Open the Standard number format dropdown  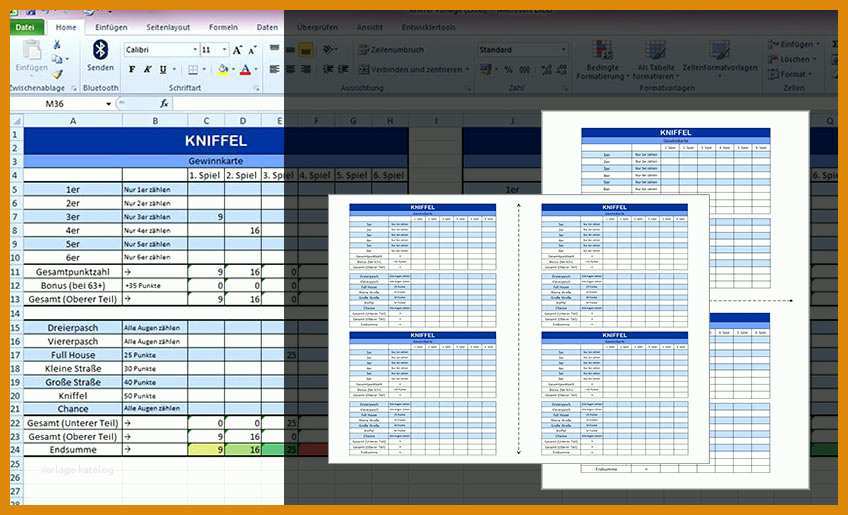(564, 50)
